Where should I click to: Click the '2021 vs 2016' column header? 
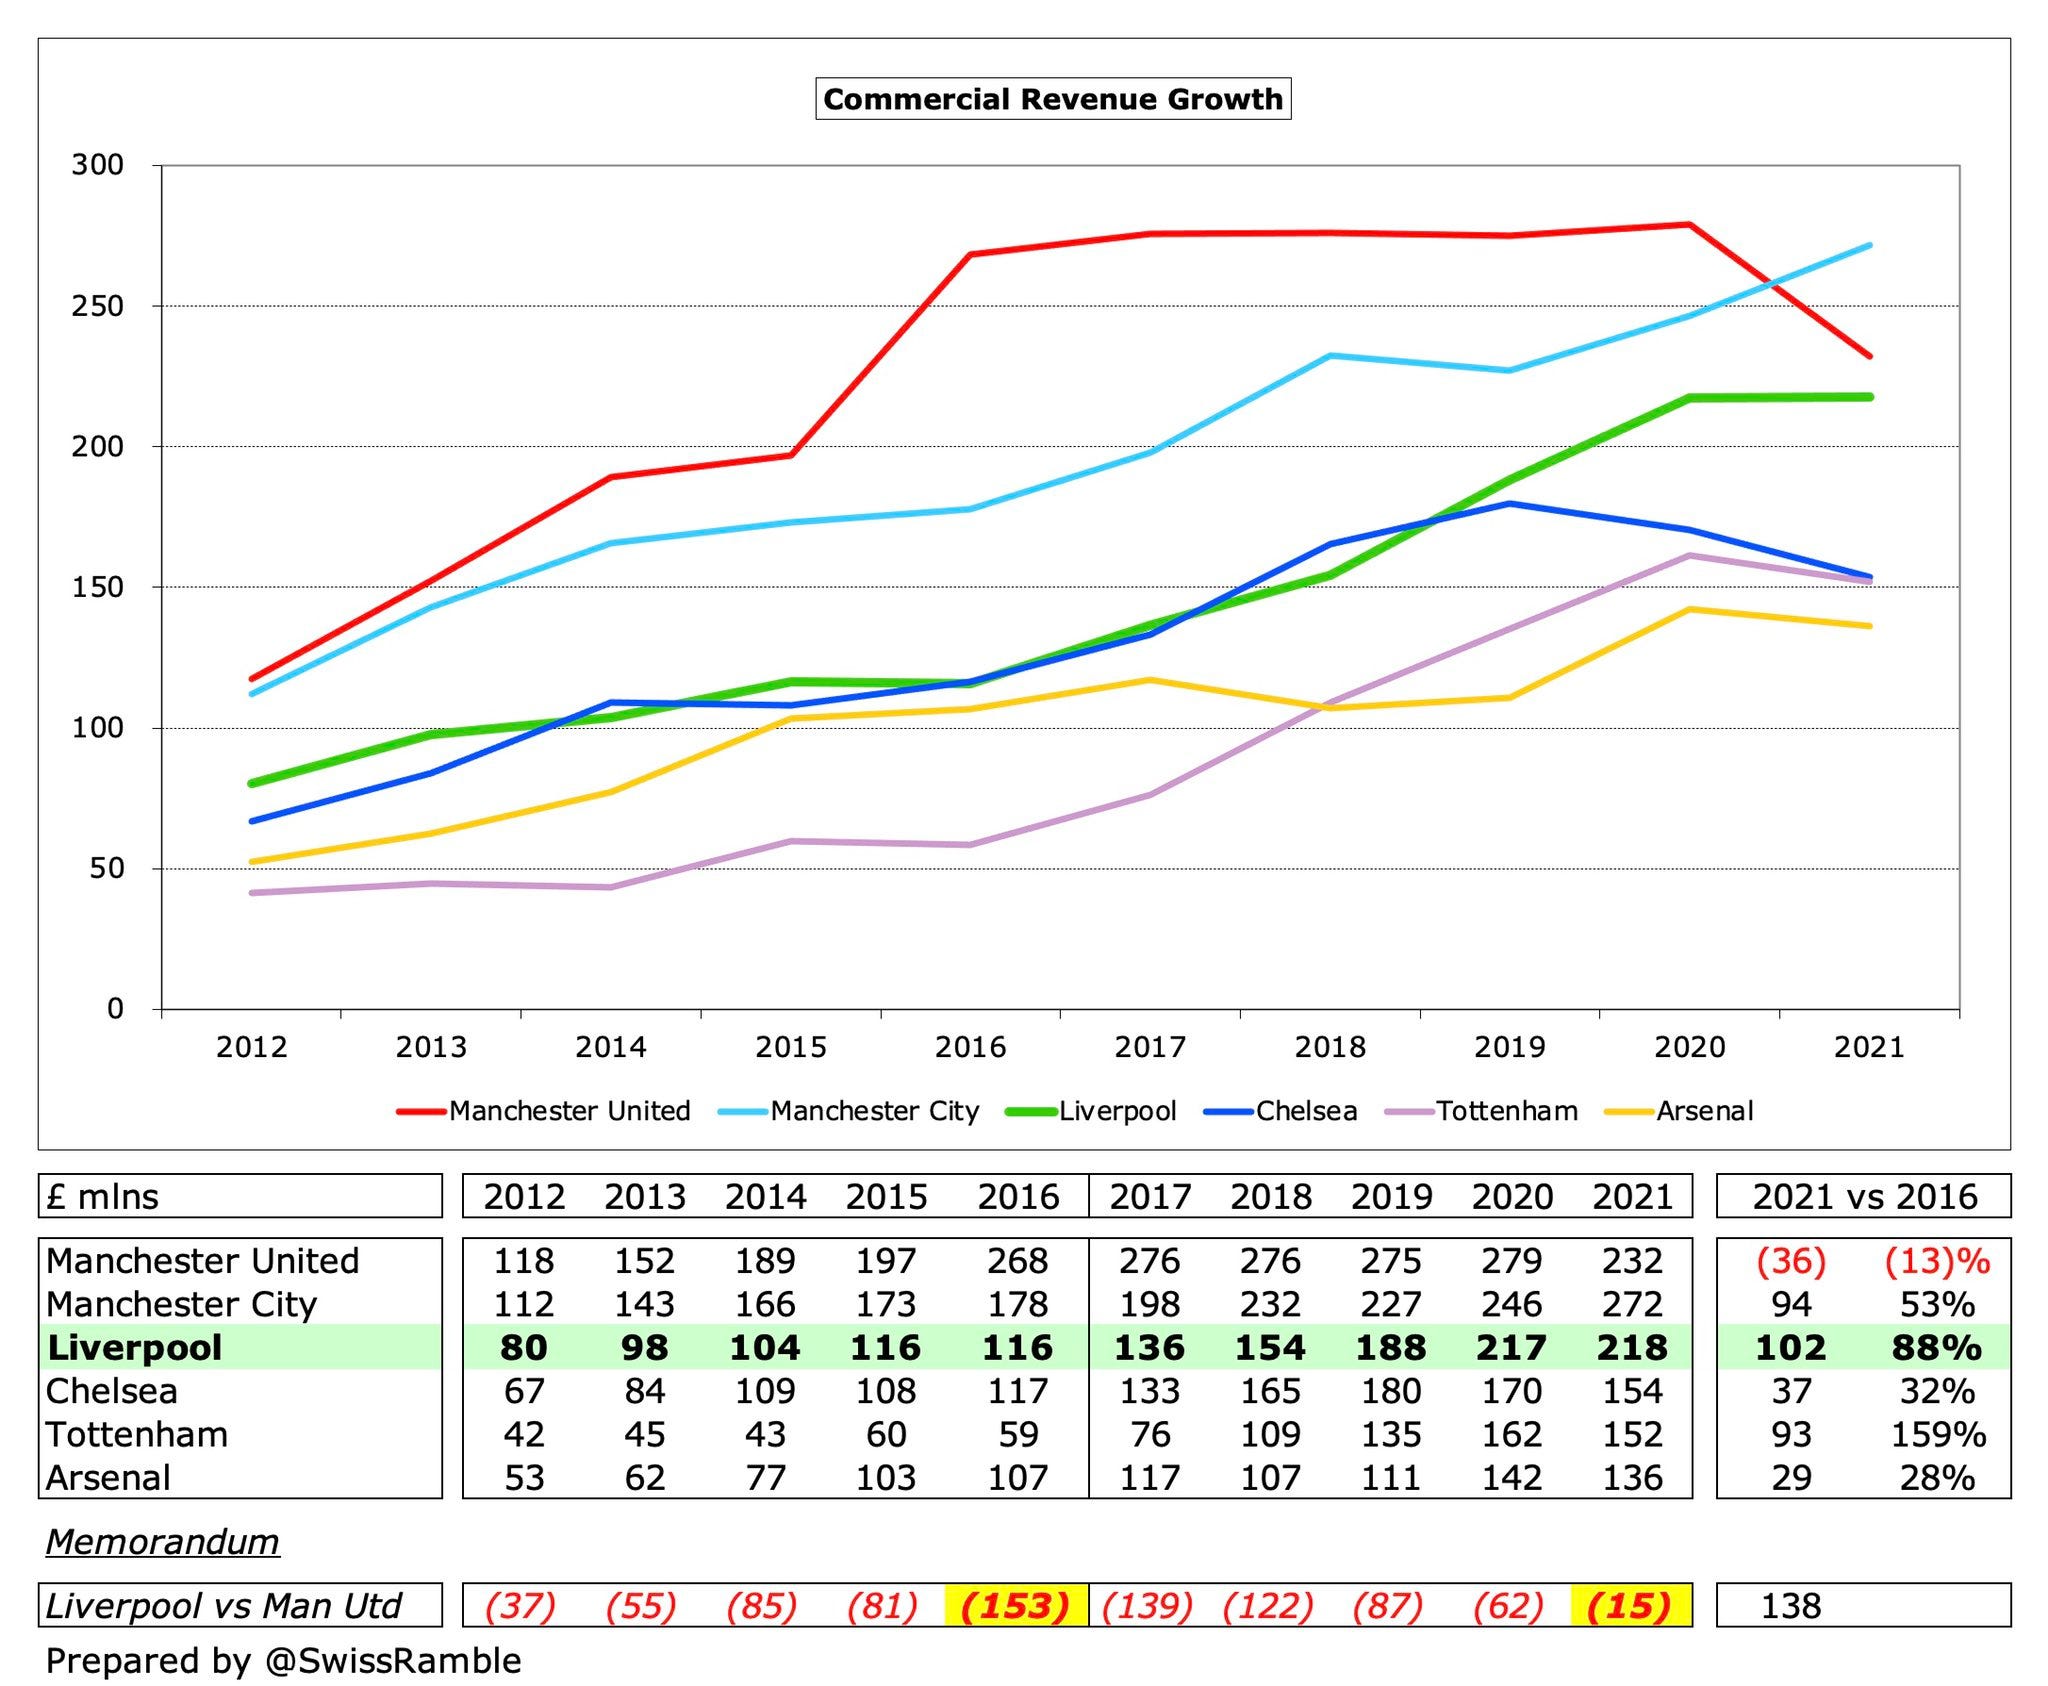click(1864, 1196)
